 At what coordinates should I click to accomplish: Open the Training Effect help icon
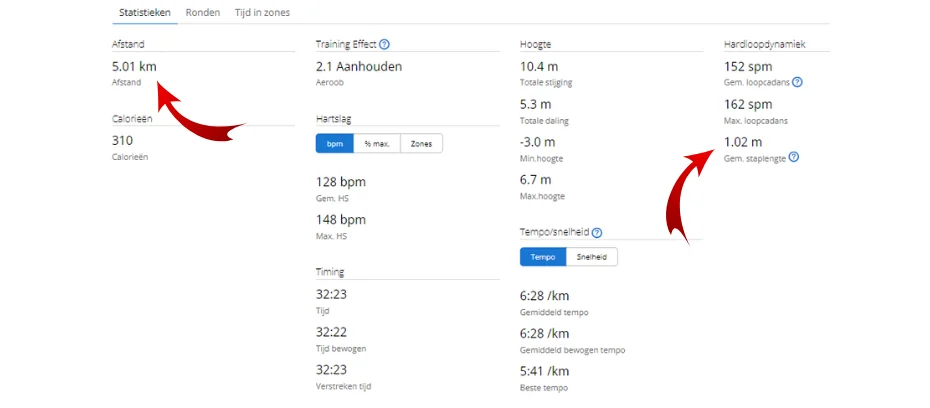pos(385,44)
